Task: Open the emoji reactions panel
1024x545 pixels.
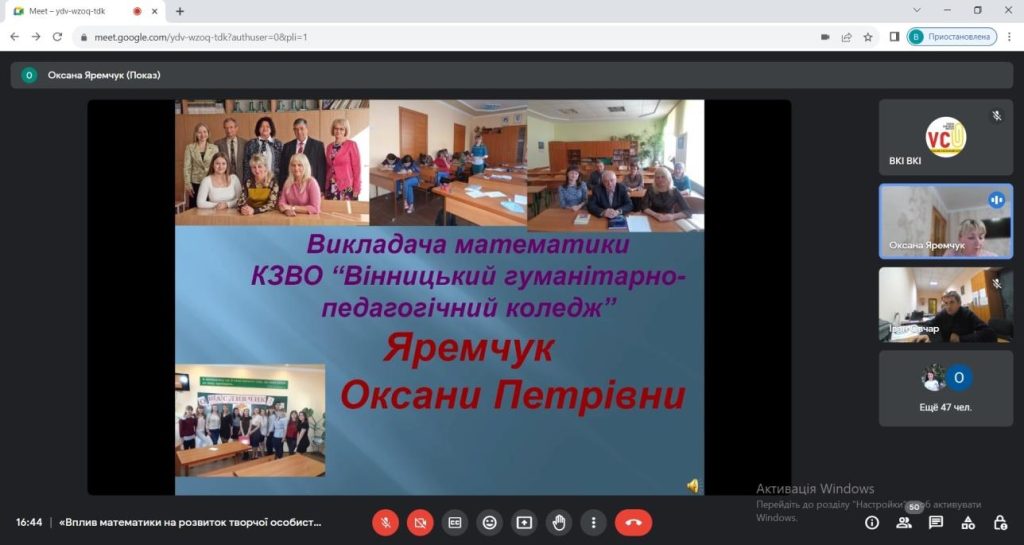Action: [489, 522]
